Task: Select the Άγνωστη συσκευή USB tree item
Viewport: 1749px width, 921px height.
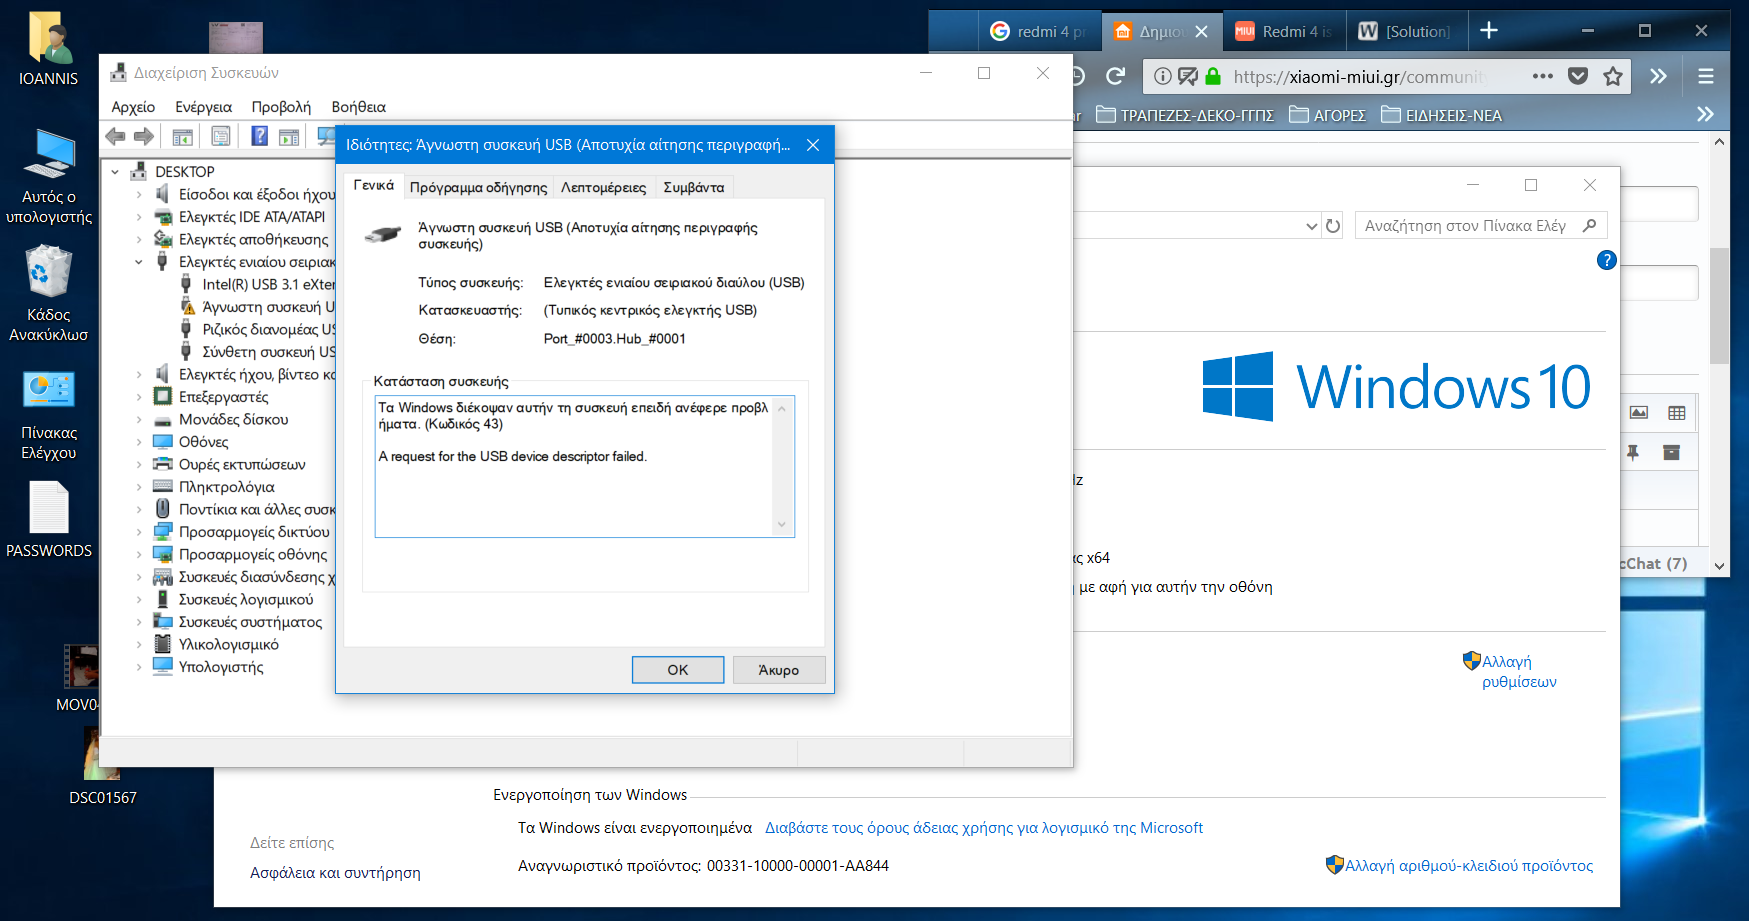Action: coord(267,307)
